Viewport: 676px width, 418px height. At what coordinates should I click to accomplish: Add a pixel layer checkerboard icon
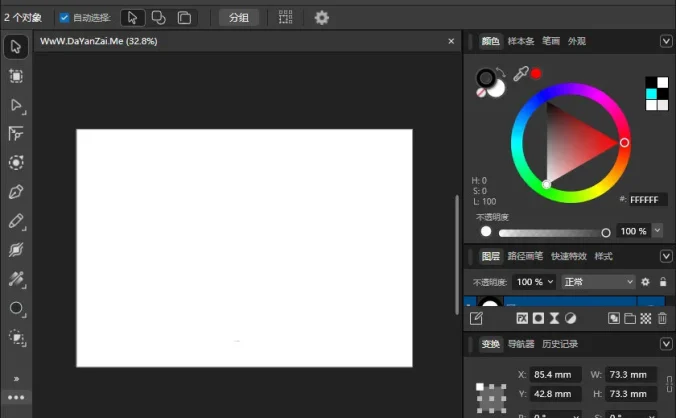coord(646,318)
